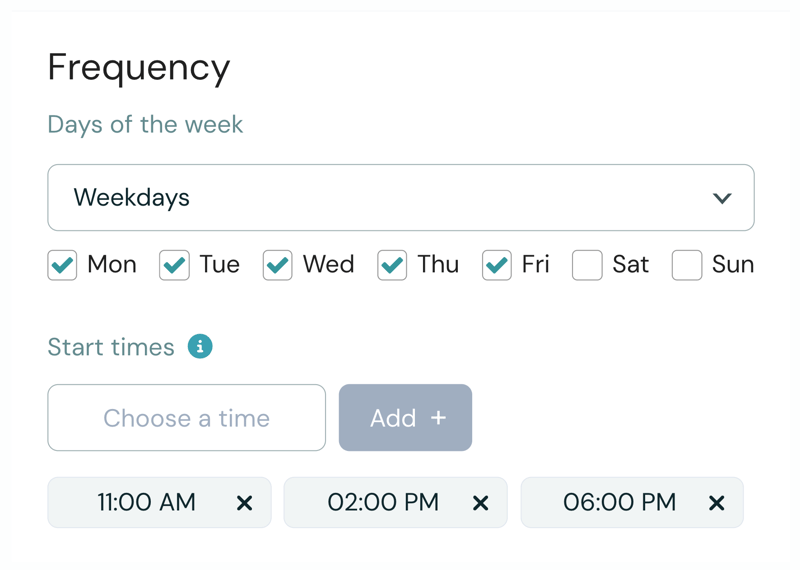The height and width of the screenshot is (570, 800).
Task: Select the 06:00 PM time entry
Action: tap(619, 503)
